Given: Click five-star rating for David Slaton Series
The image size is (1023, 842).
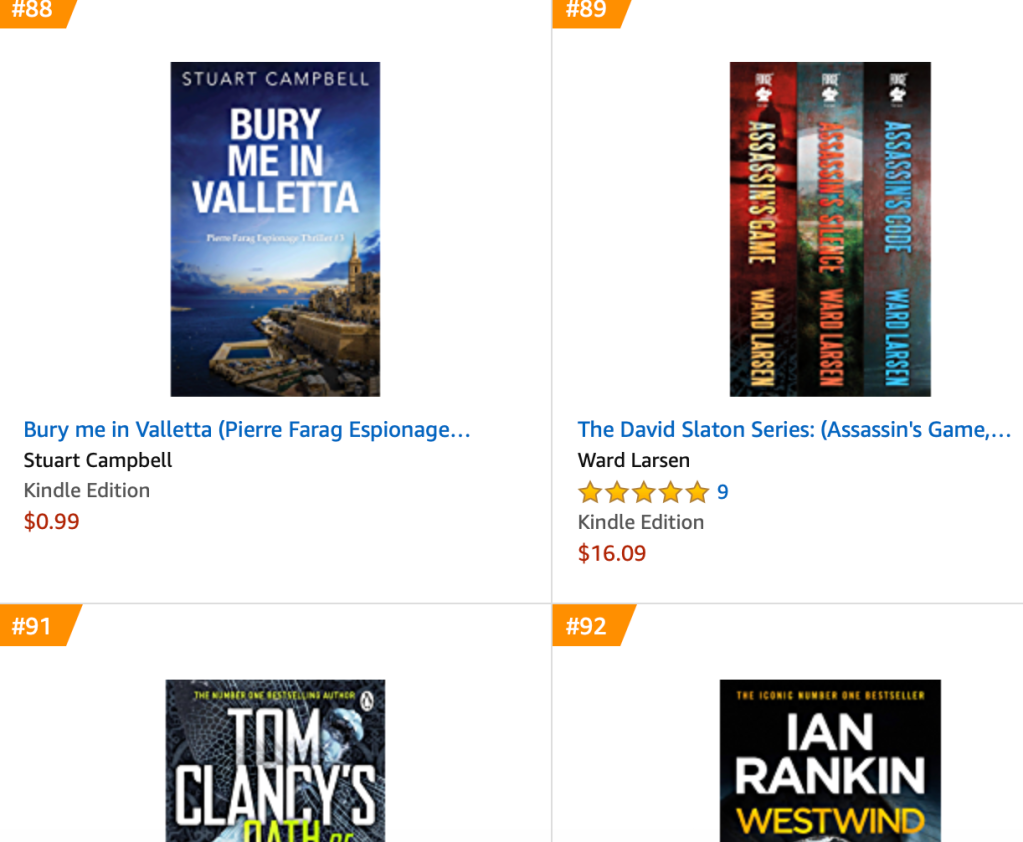Looking at the screenshot, I should 643,492.
